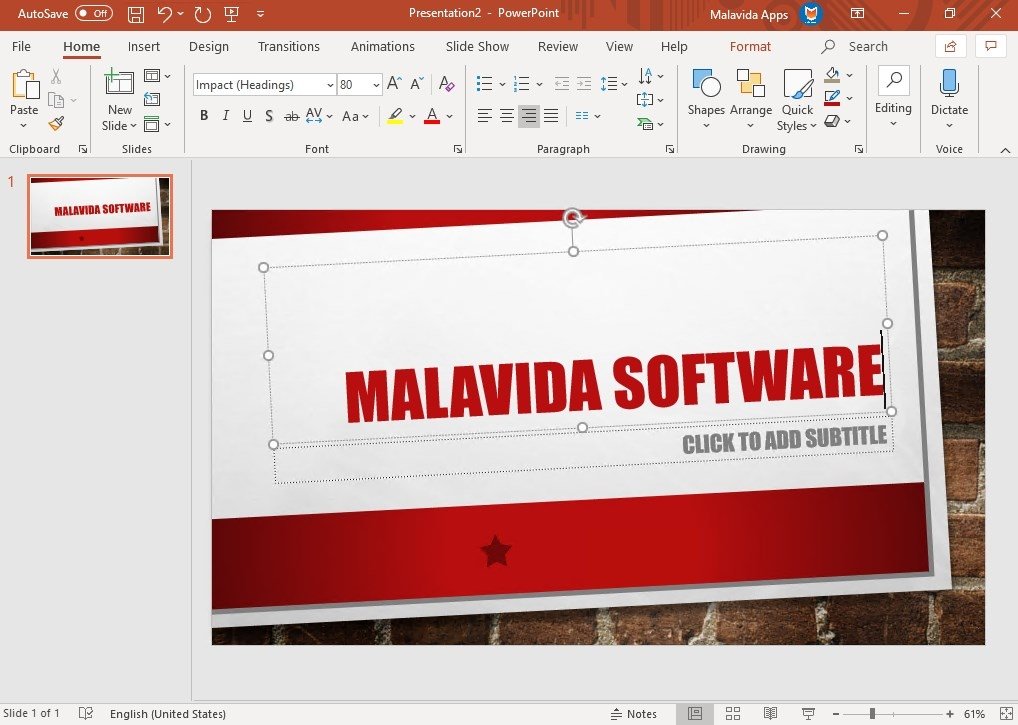Open the font name dropdown
This screenshot has width=1018, height=725.
[x=330, y=84]
